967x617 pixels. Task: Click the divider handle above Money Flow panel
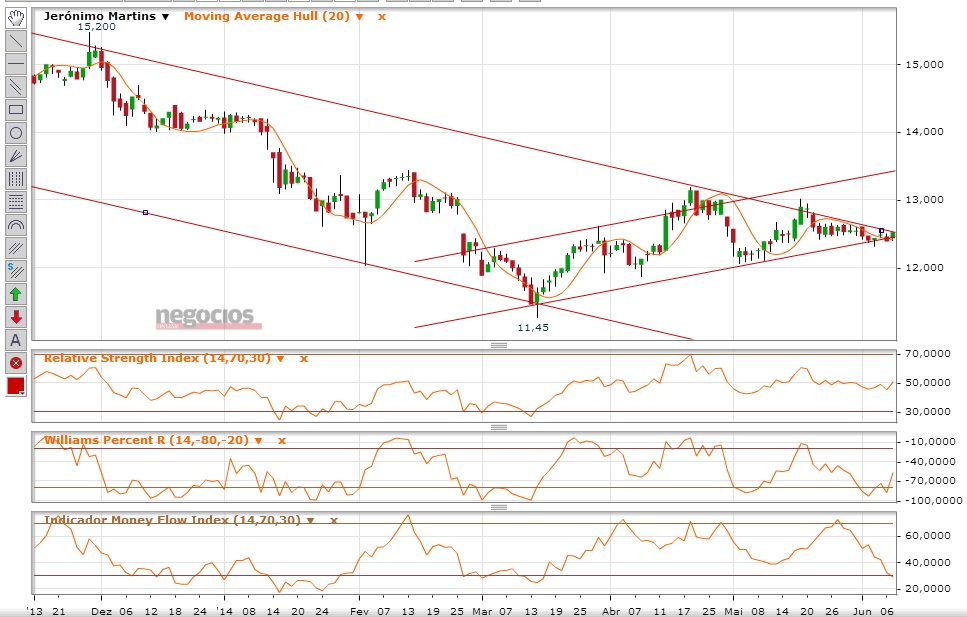pos(499,507)
